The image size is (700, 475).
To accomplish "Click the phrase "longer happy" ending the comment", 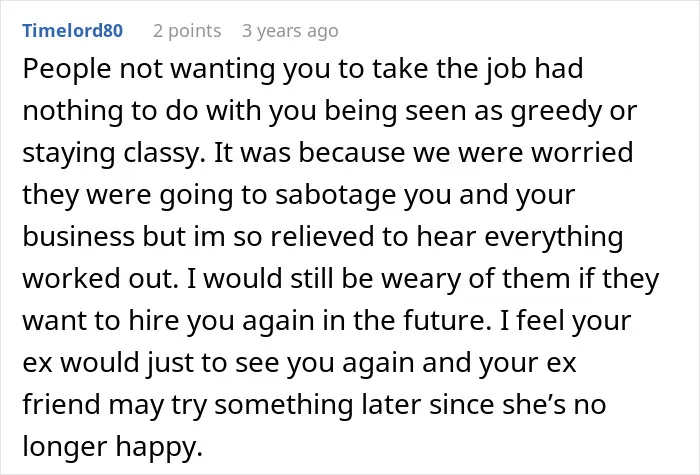I will pos(112,447).
